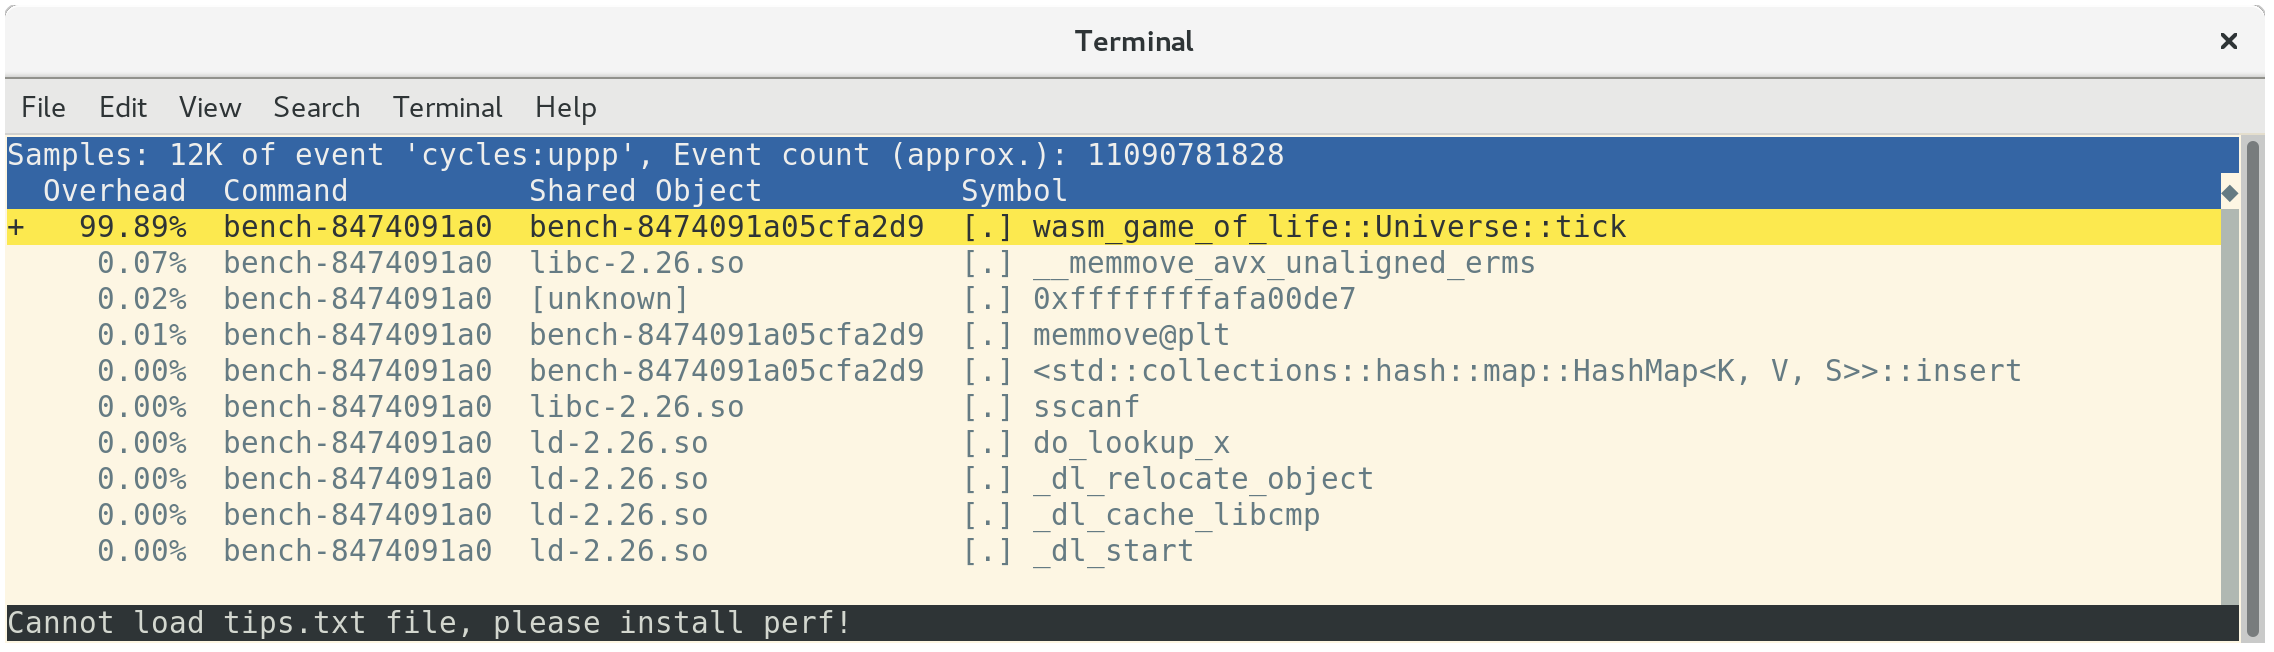Select the do_lookup_x symbol row
Viewport: 2274px width, 652px height.
coord(1130,444)
